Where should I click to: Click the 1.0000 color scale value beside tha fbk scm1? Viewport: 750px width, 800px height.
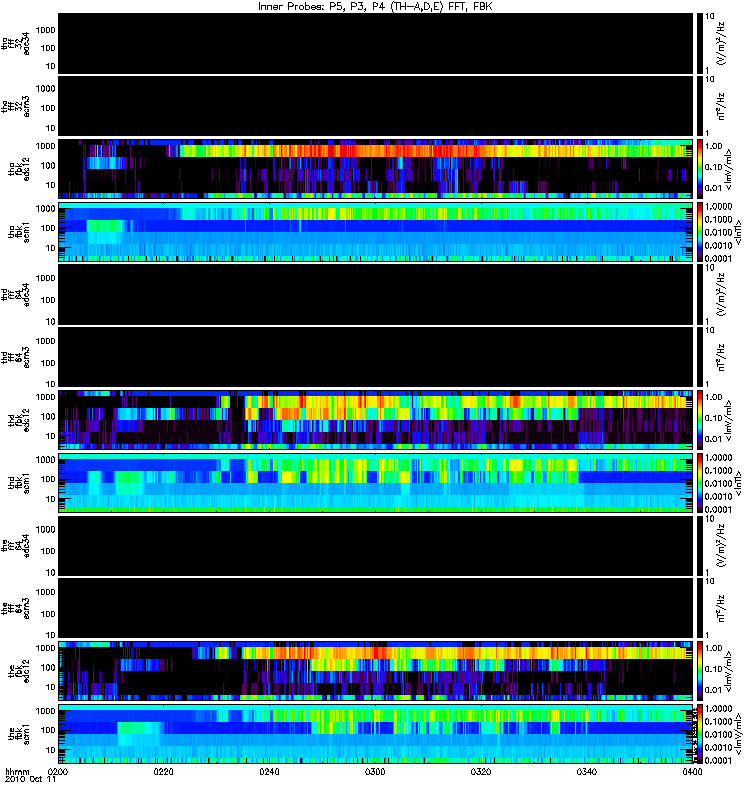coord(718,207)
